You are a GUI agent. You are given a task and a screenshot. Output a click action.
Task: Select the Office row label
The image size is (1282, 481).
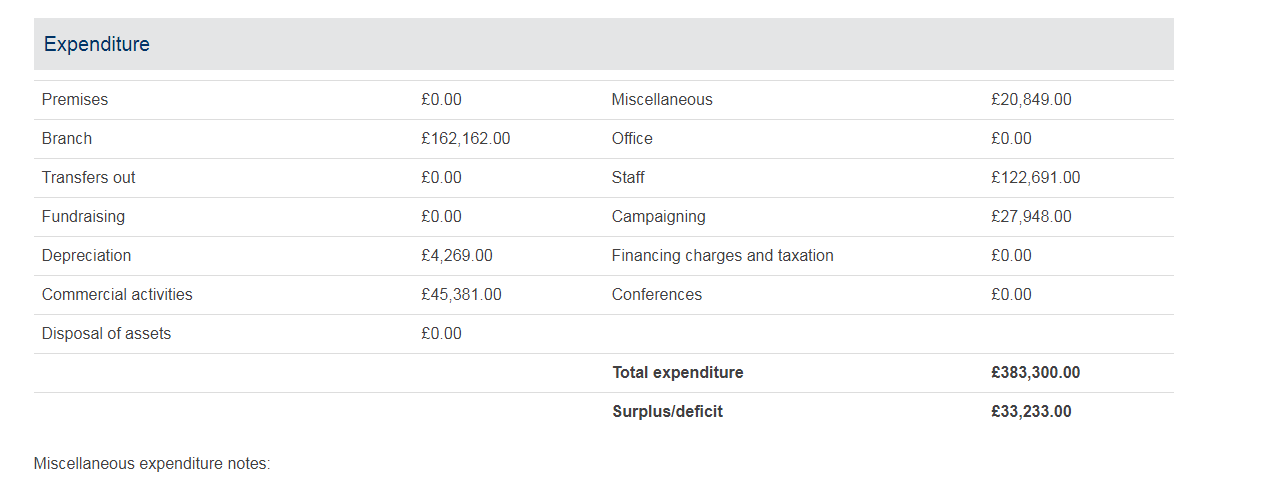coord(632,139)
